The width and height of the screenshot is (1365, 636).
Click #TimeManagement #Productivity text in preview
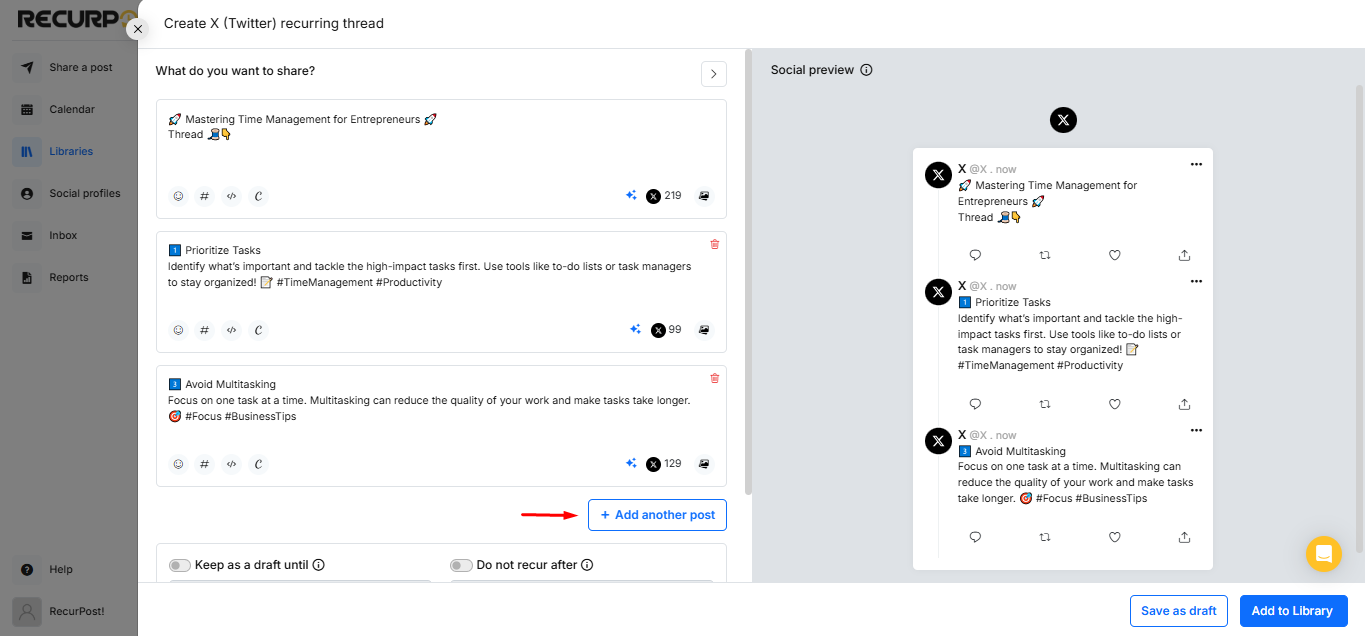point(1040,365)
